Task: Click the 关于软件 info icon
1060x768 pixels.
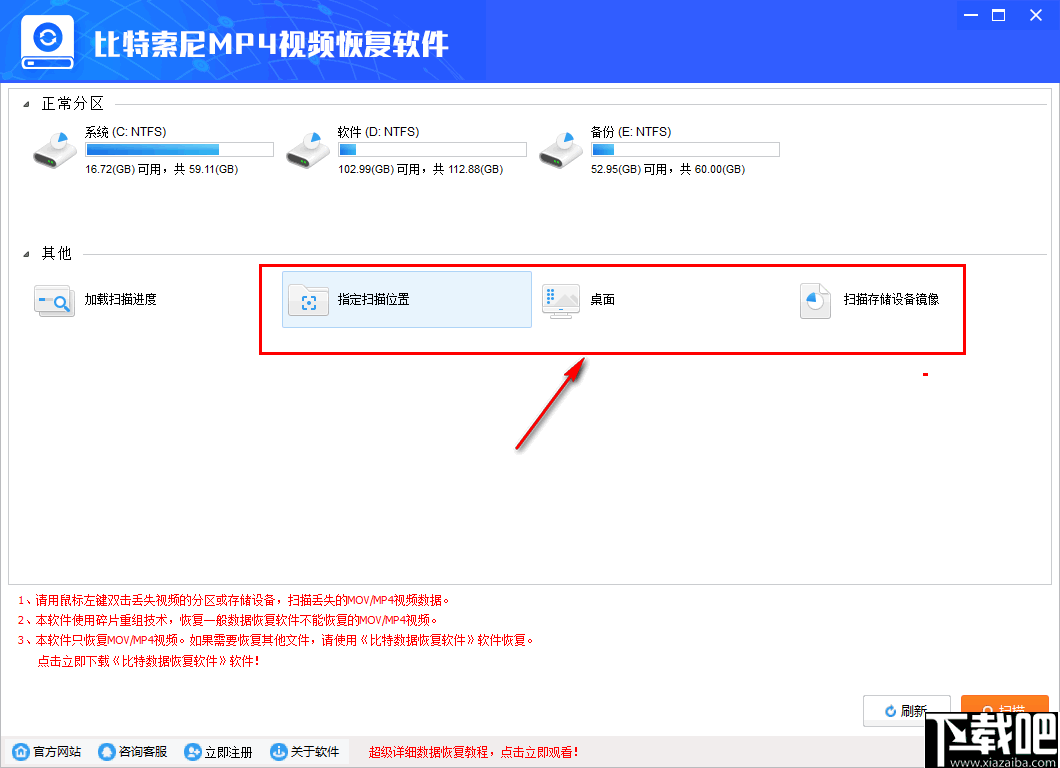Action: point(279,751)
